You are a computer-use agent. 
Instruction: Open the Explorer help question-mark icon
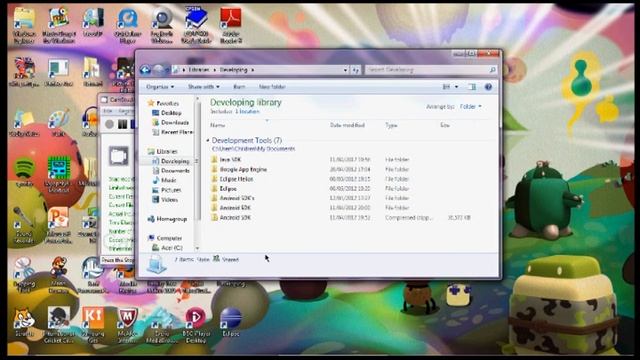coord(488,87)
